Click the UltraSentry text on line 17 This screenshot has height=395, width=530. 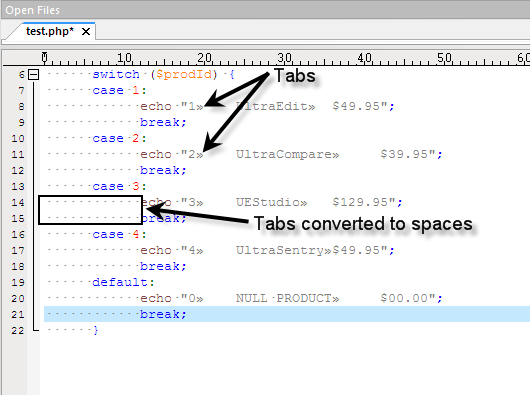[x=280, y=250]
